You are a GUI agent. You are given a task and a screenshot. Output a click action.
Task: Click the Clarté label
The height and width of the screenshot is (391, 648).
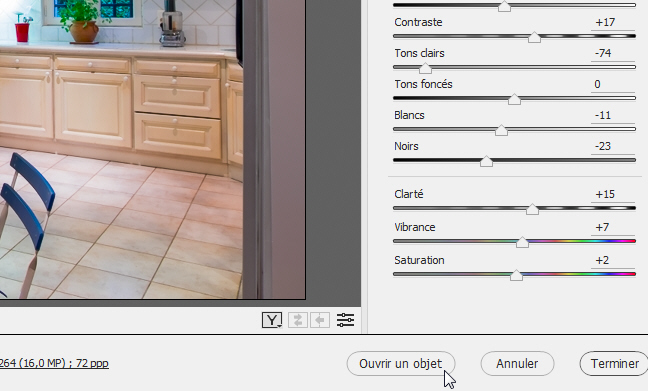(x=409, y=194)
